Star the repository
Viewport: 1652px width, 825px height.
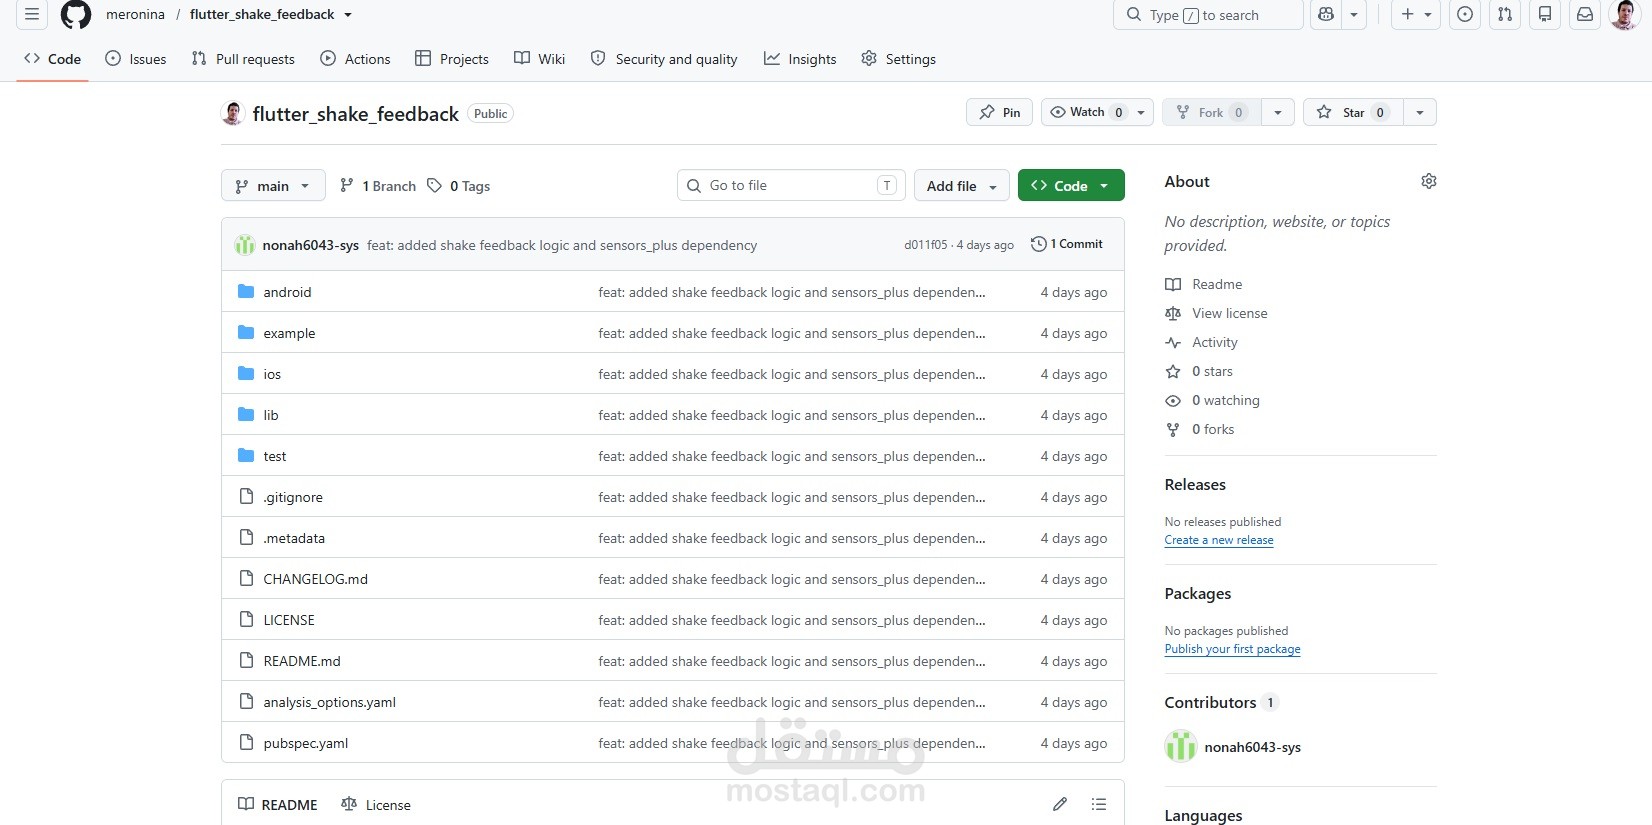click(1353, 112)
